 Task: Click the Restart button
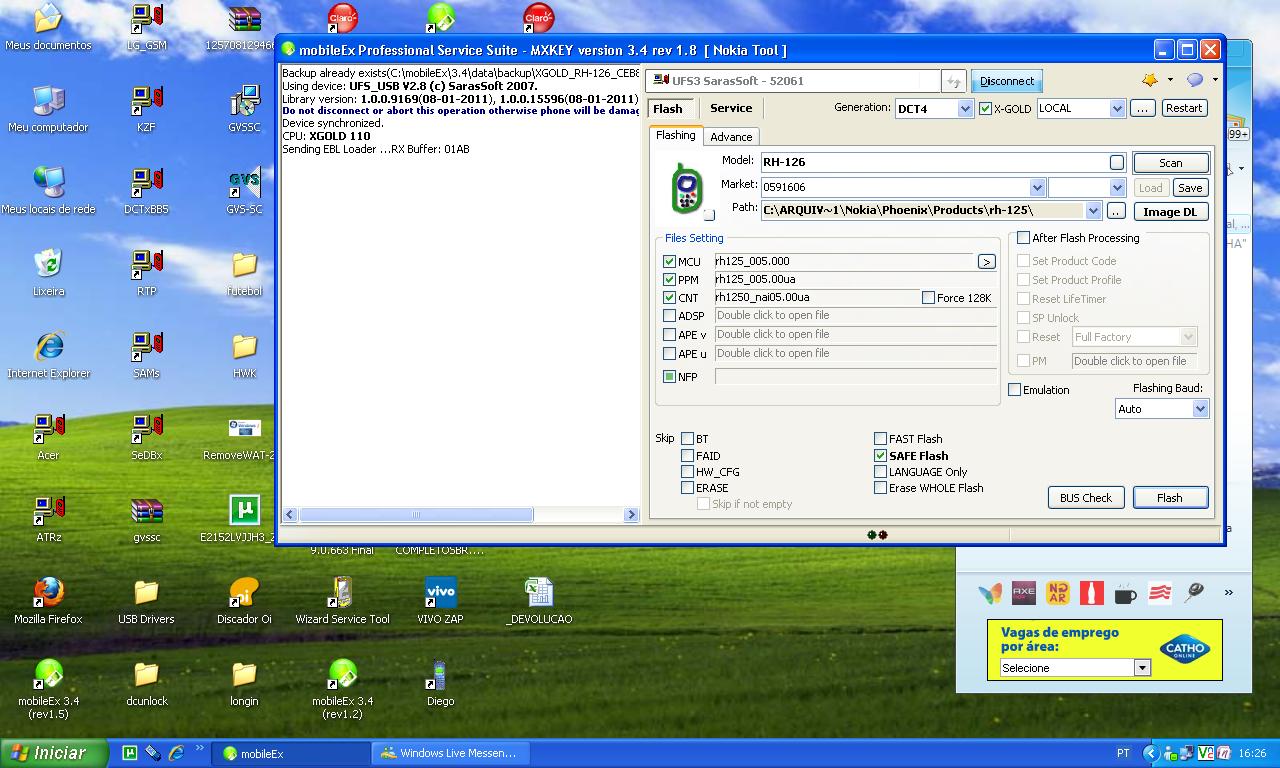tap(1184, 108)
